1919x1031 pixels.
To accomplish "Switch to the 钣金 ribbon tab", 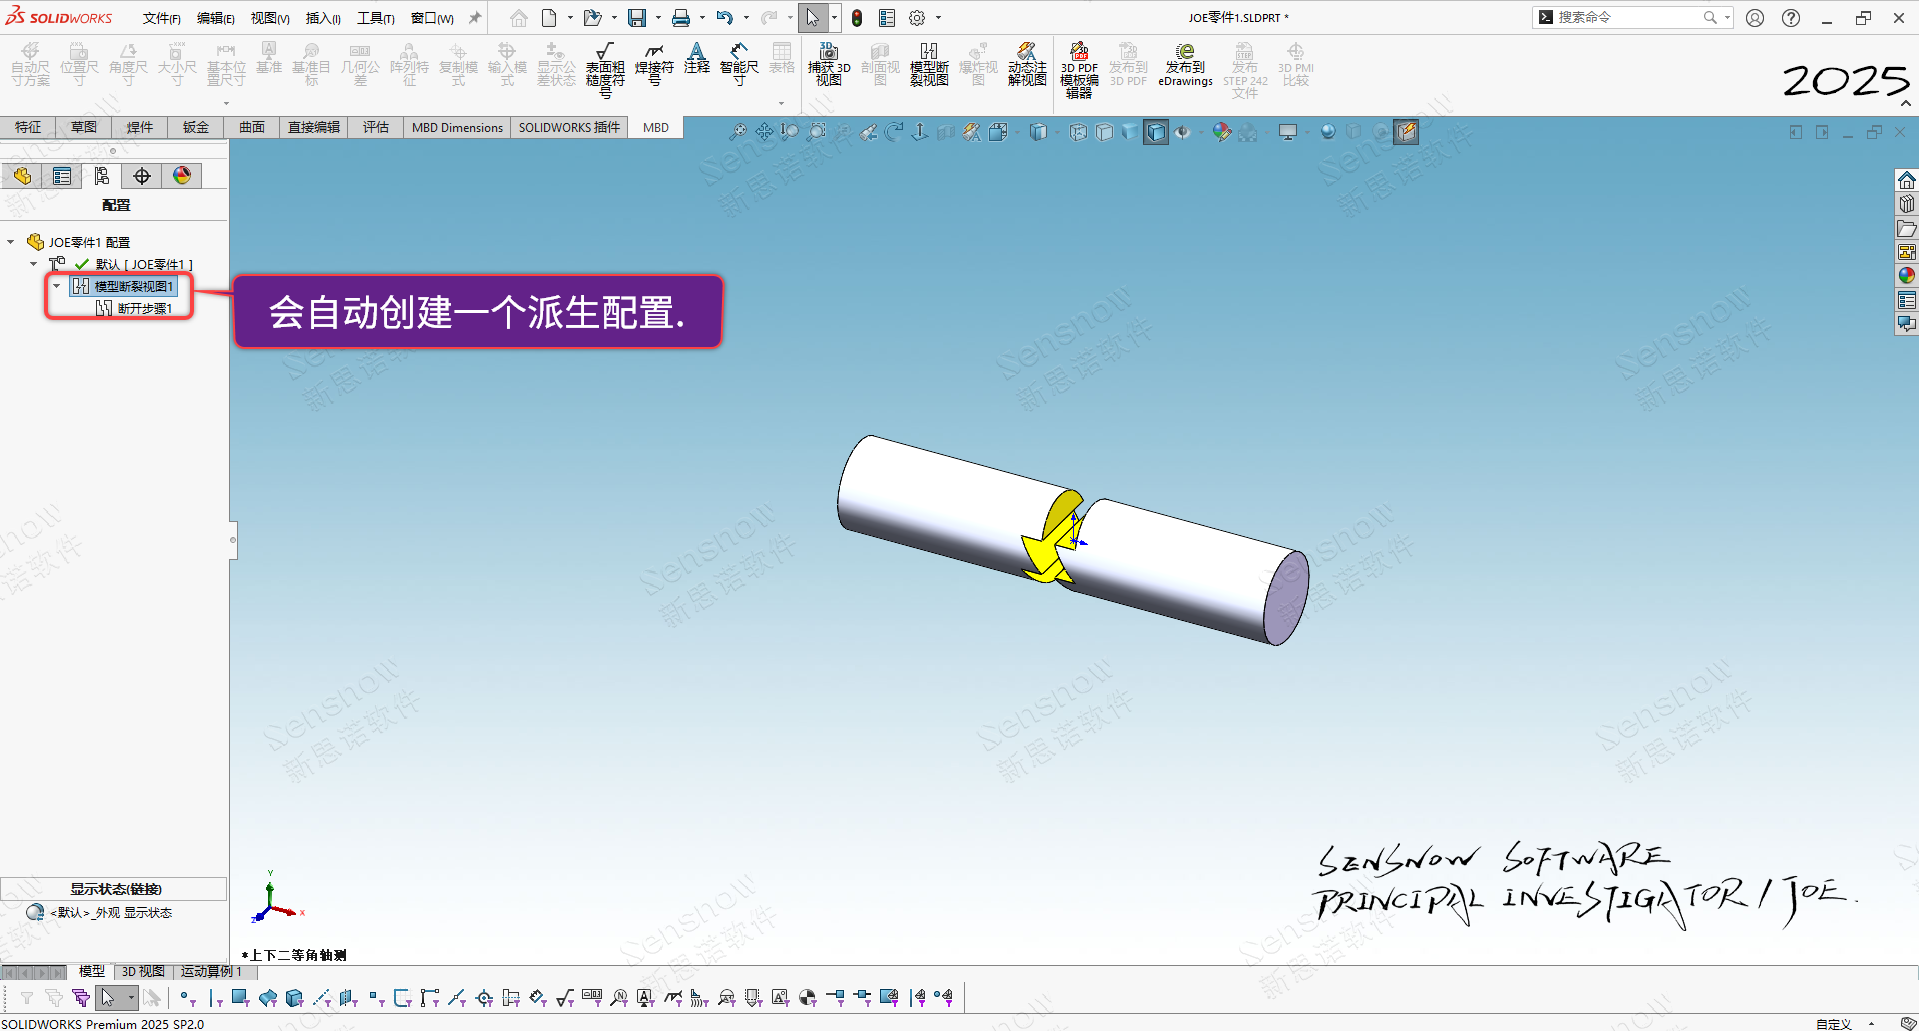I will 196,127.
